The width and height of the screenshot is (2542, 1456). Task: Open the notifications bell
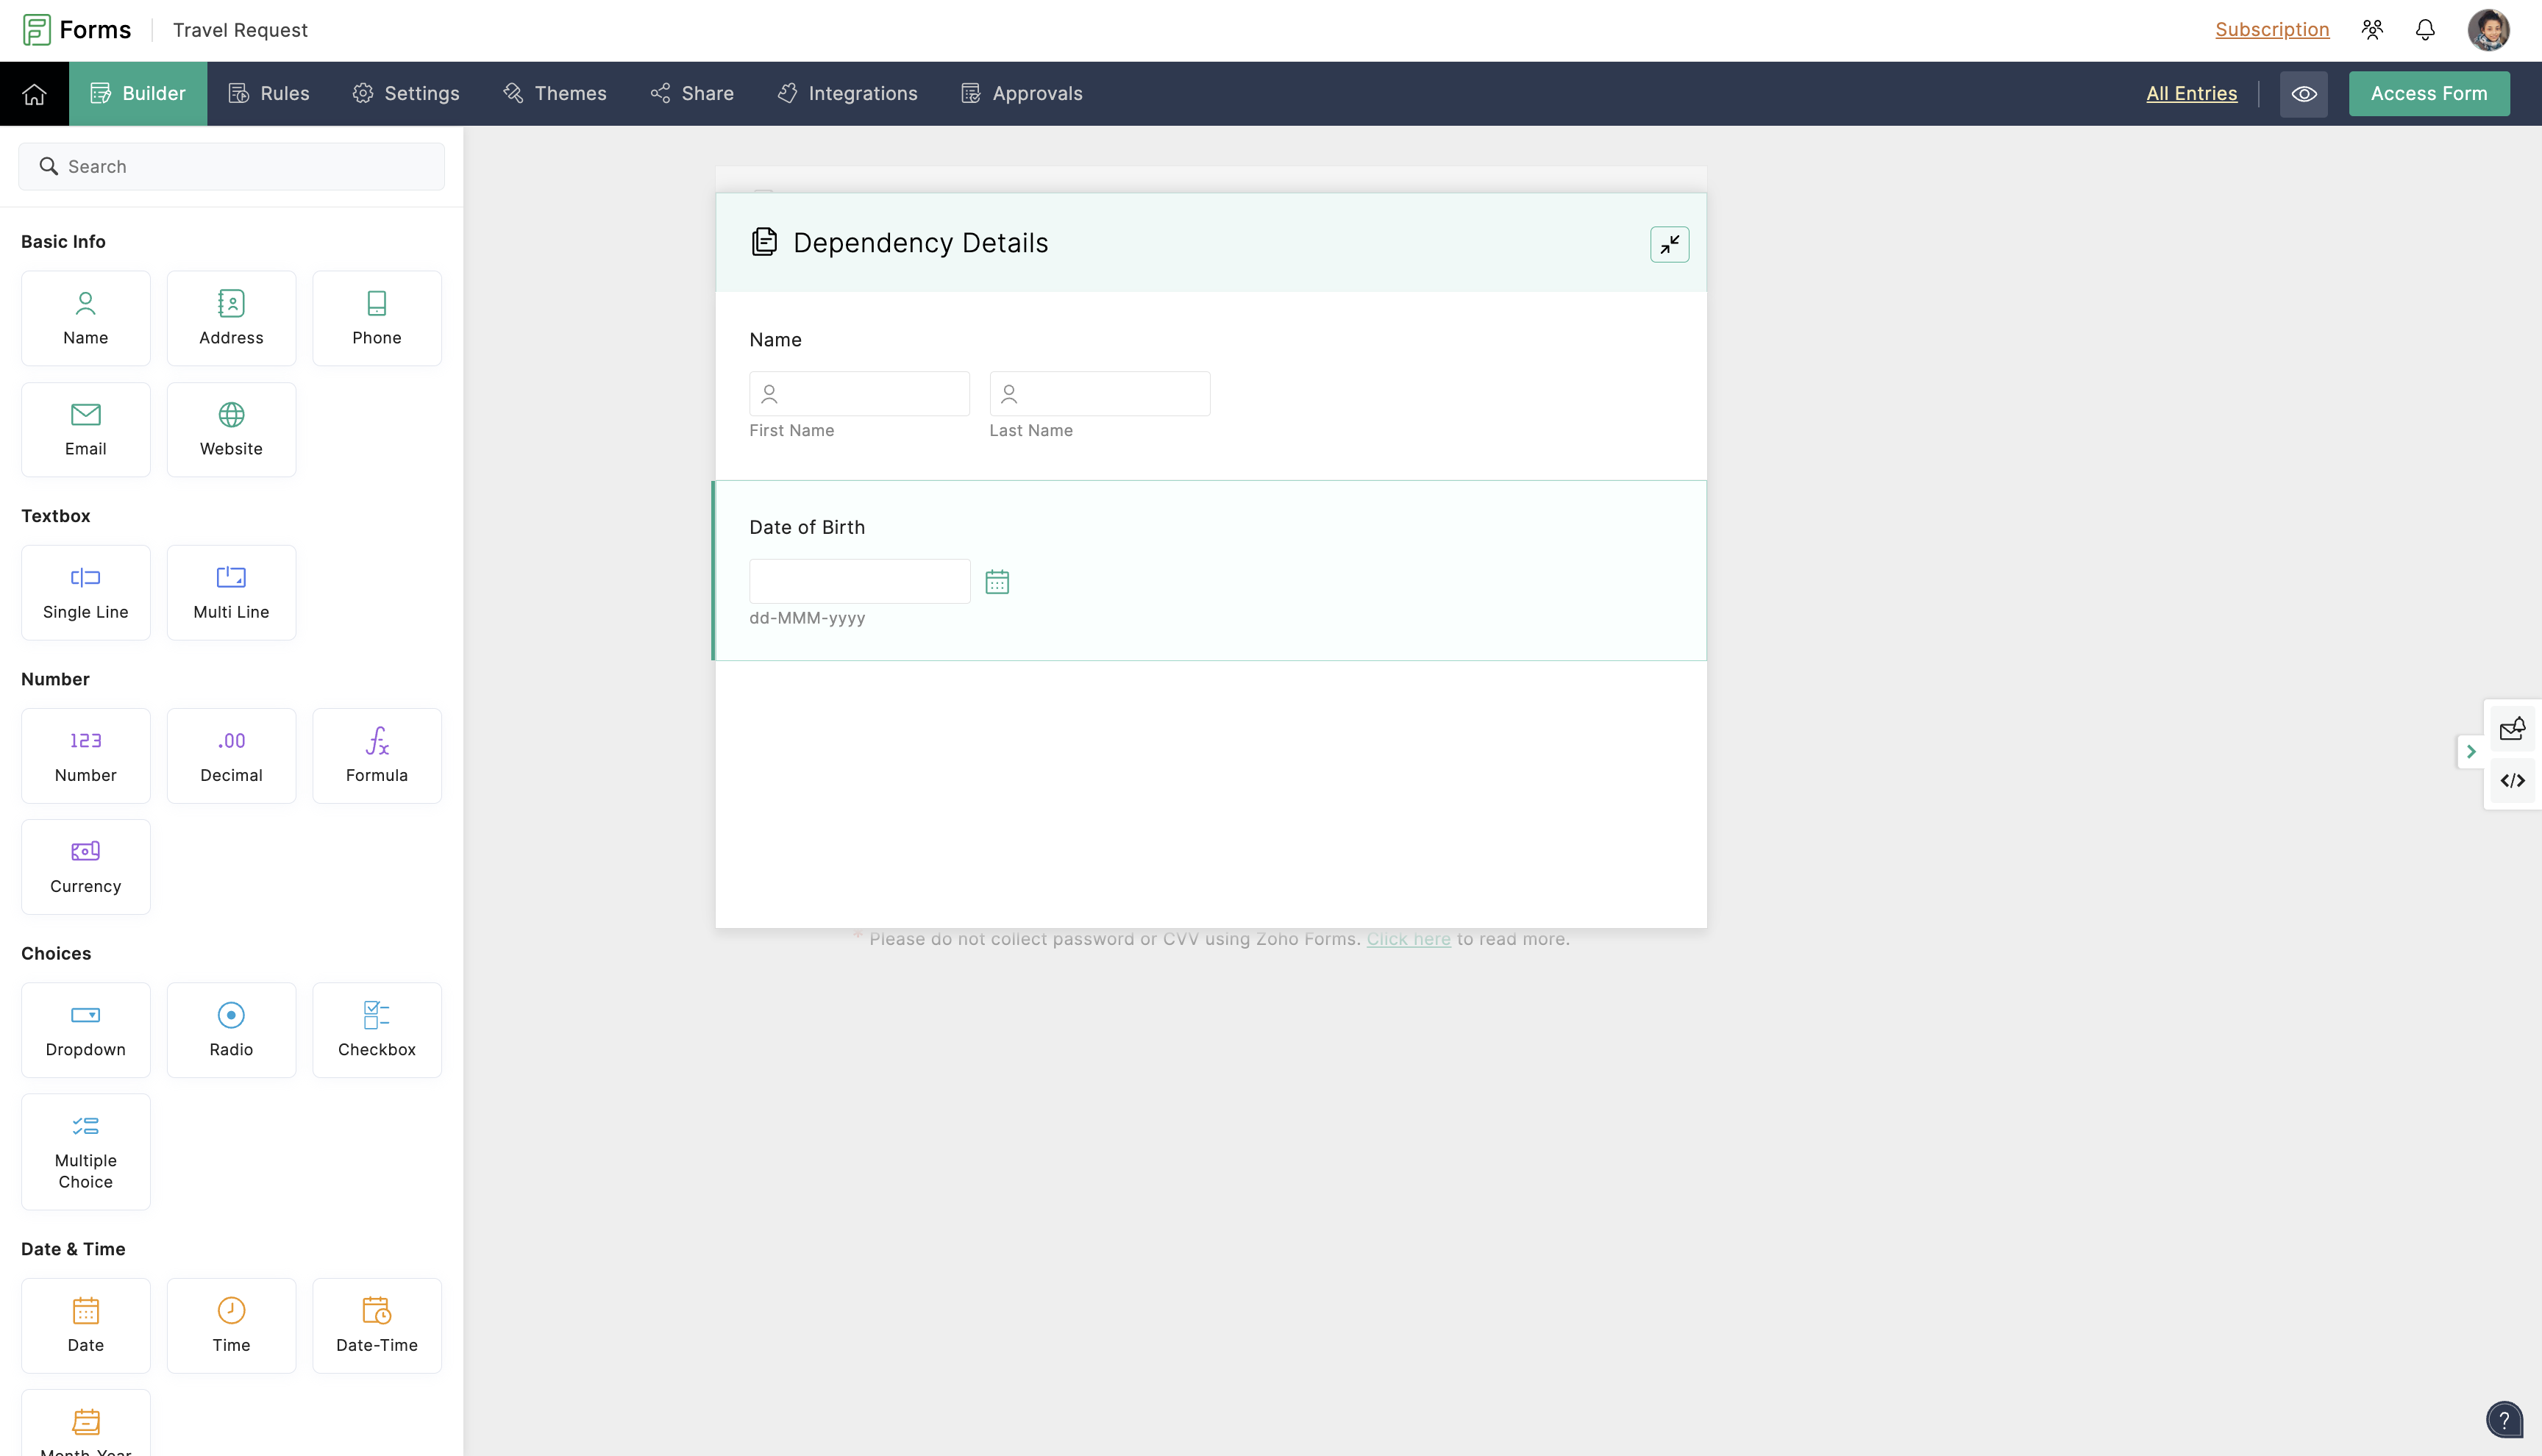2424,30
